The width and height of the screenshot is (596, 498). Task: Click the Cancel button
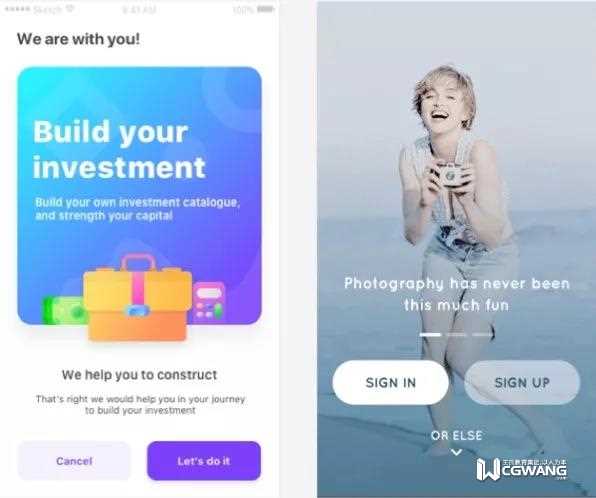[x=74, y=461]
